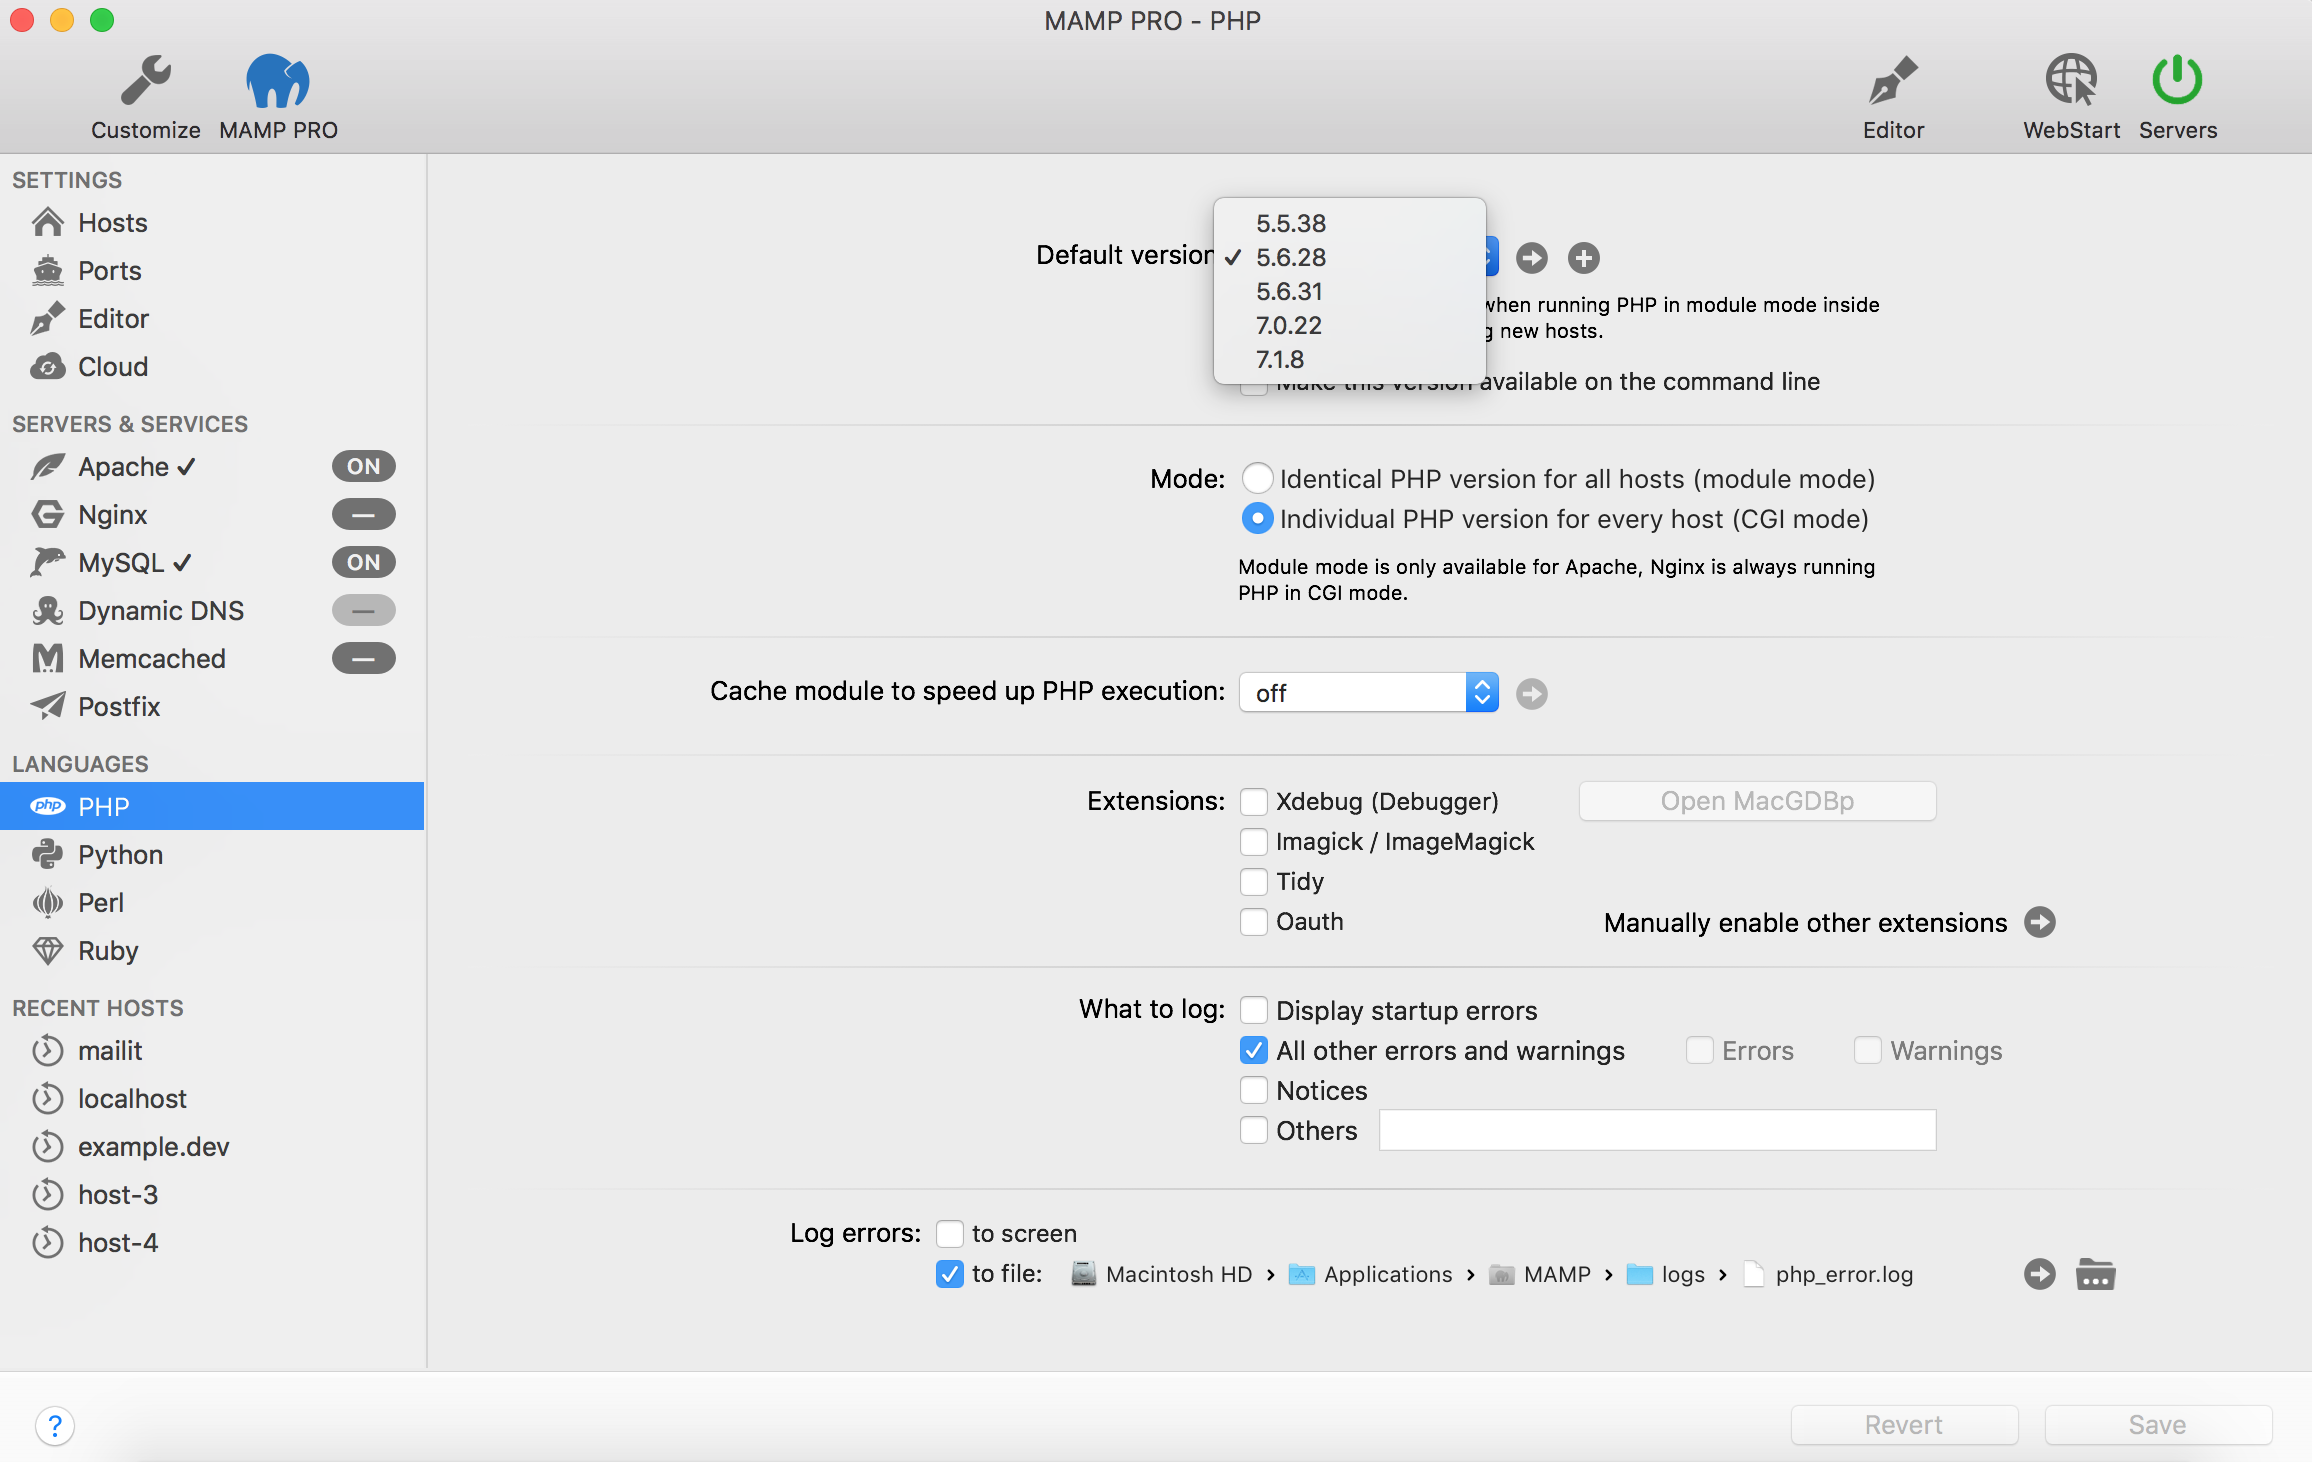Click the green Servers power icon
The image size is (2312, 1462).
point(2177,80)
